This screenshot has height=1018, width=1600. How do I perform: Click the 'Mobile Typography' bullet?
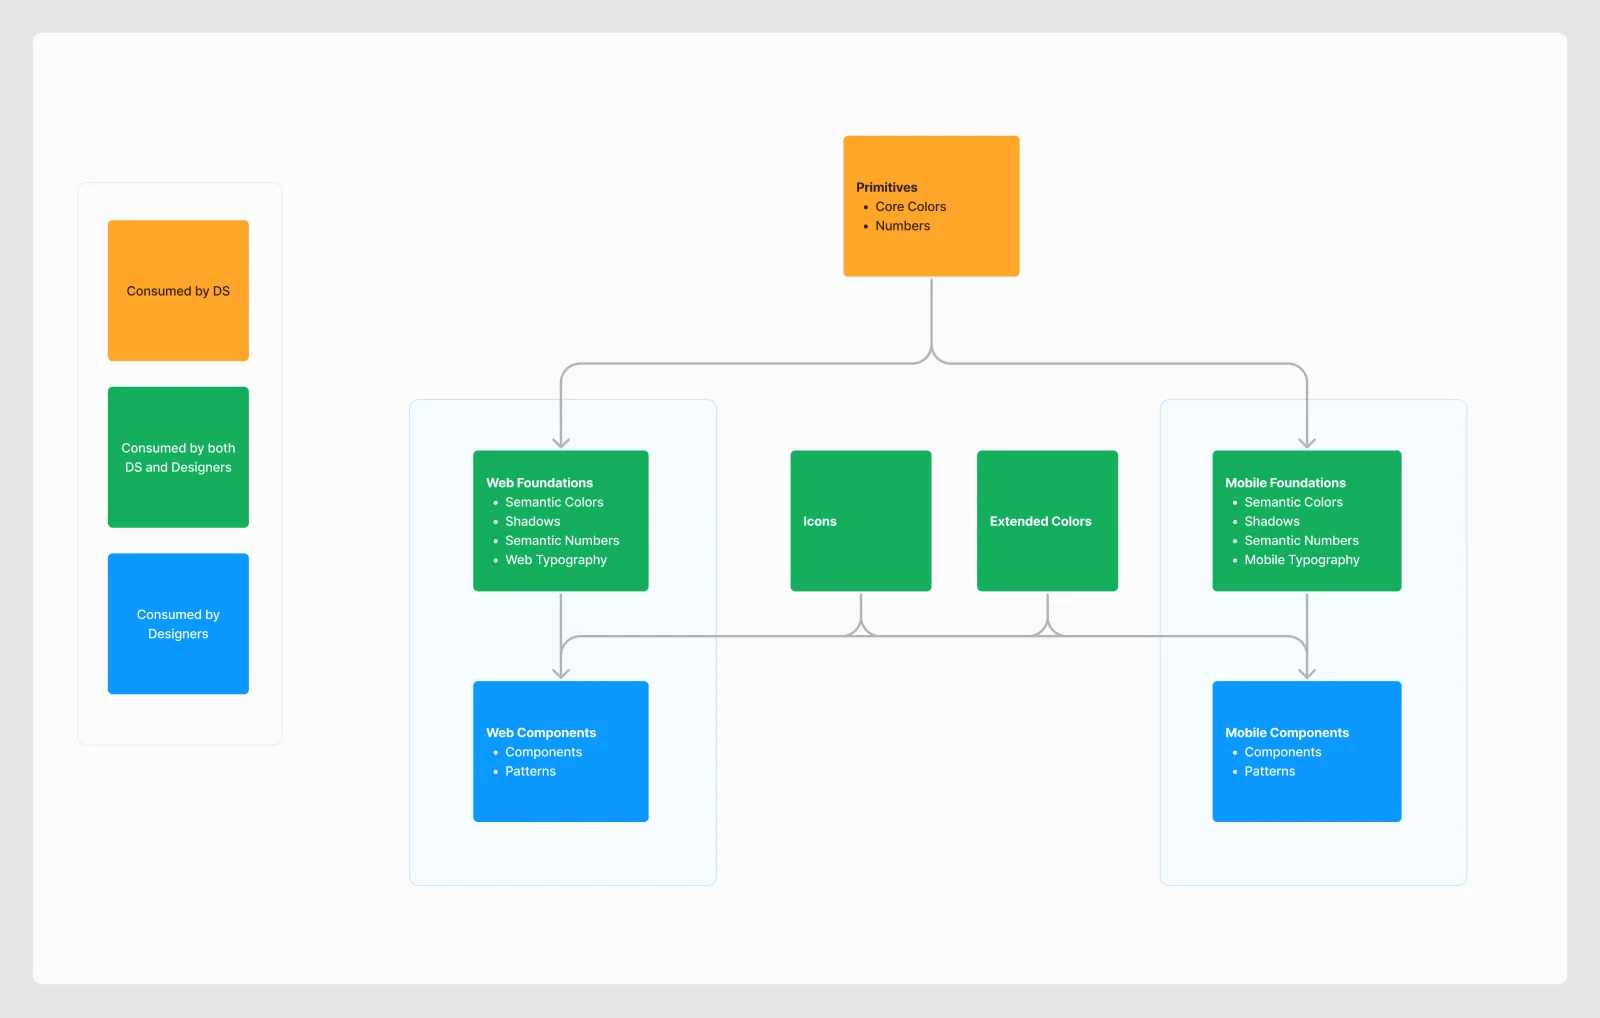click(x=1302, y=560)
